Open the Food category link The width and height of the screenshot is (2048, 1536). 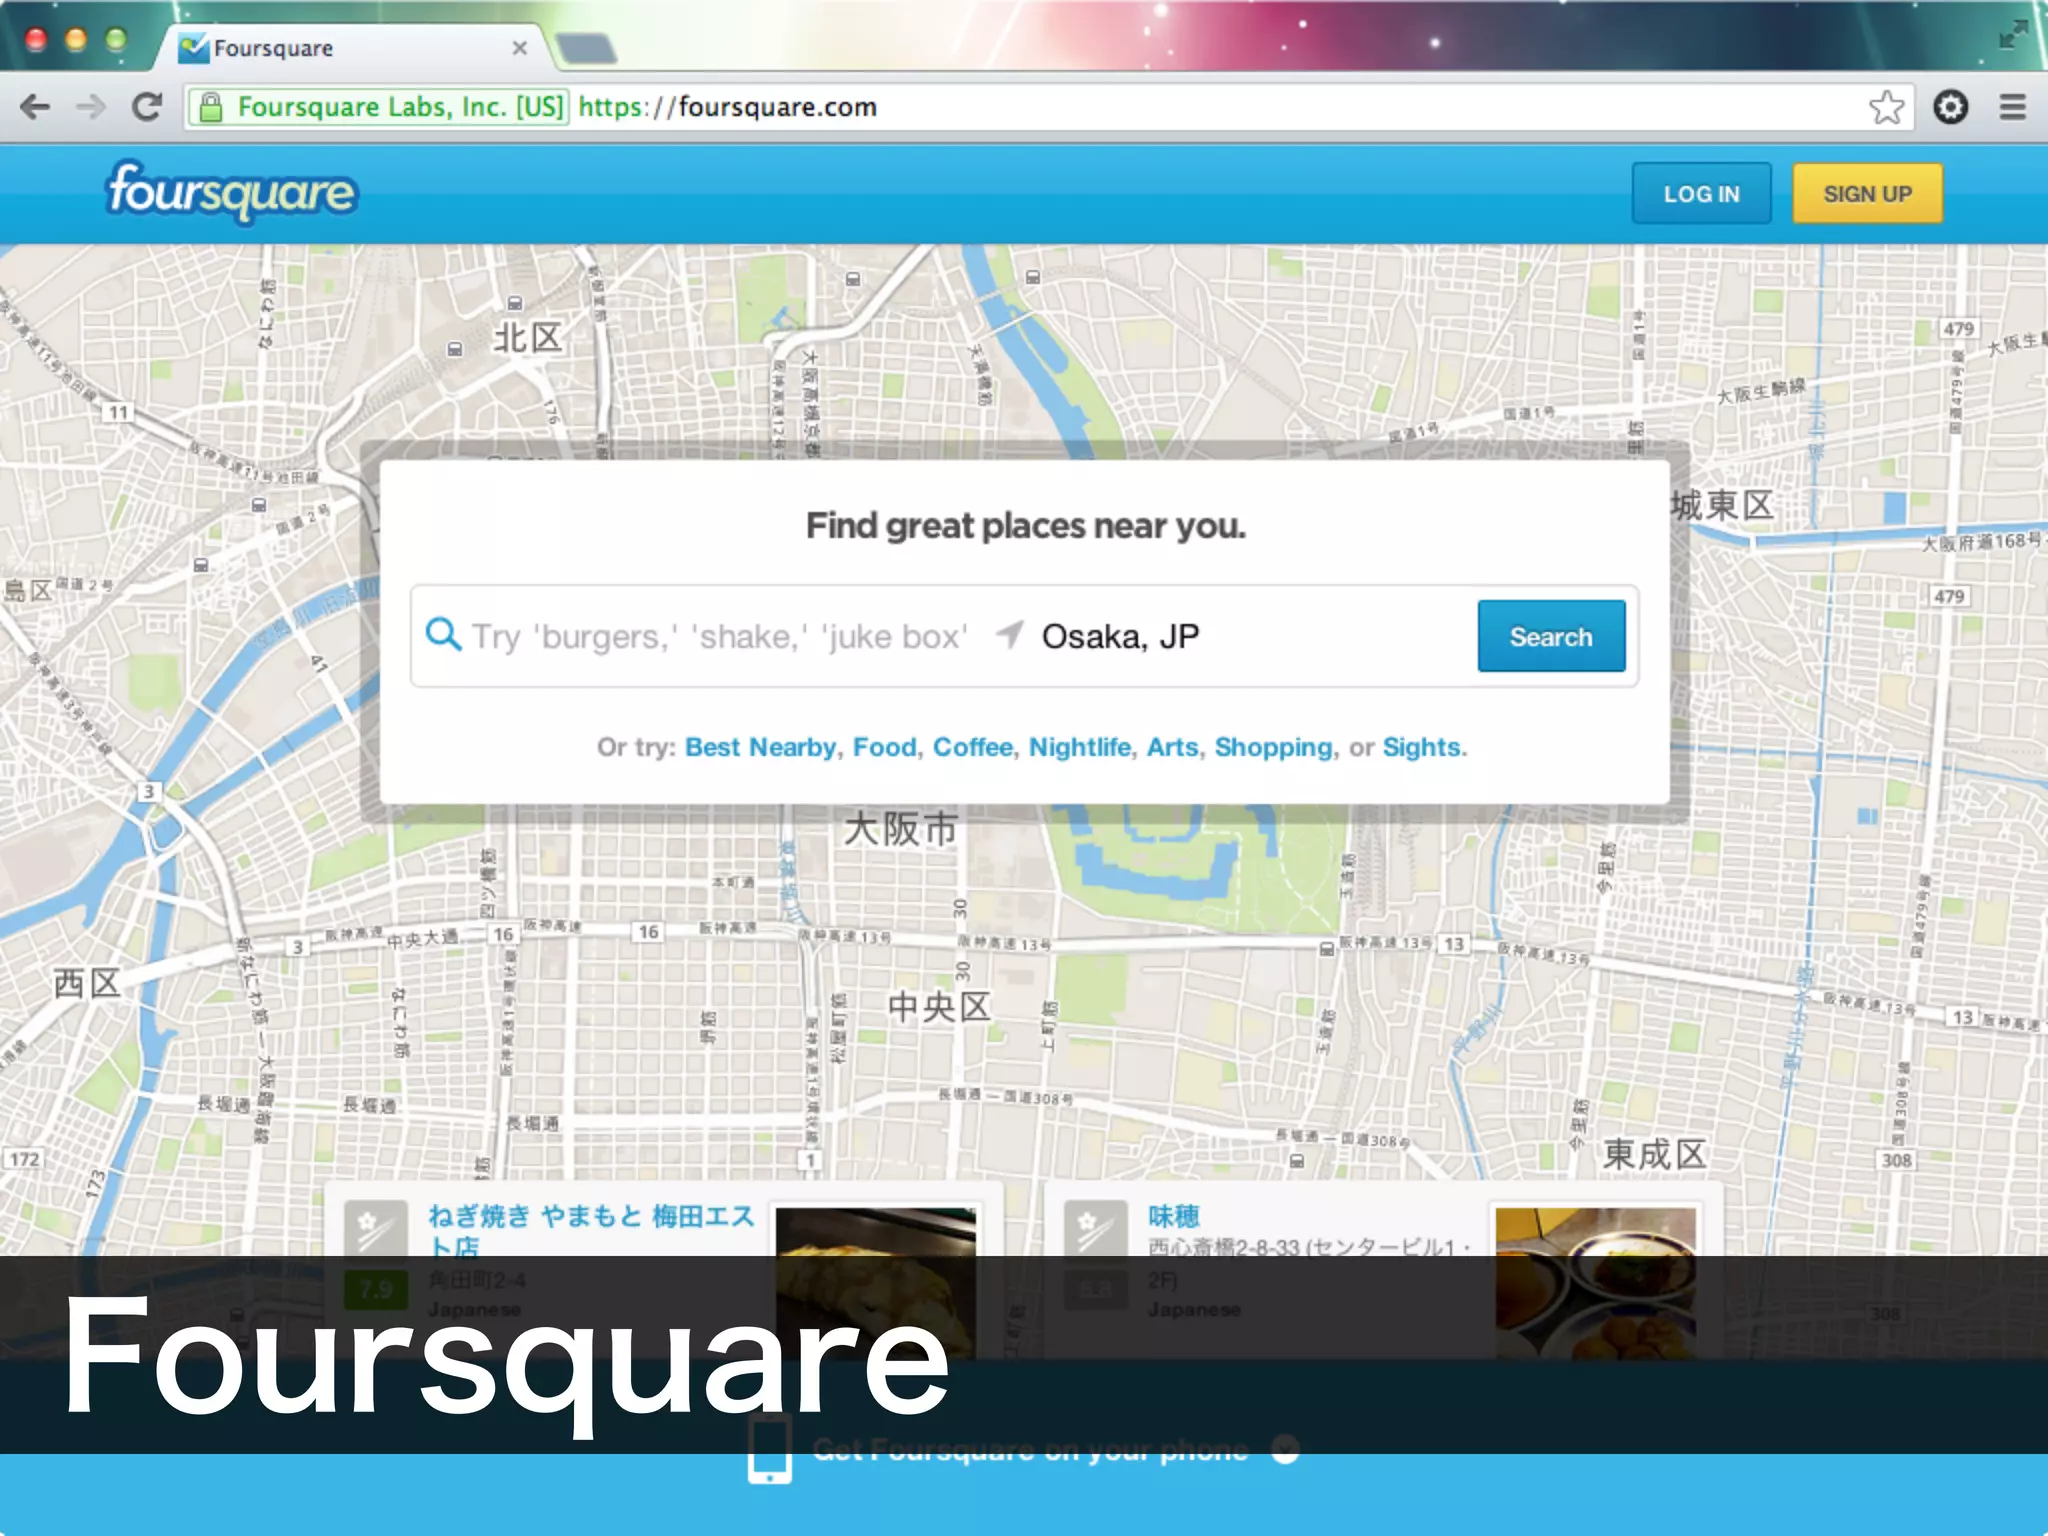pos(884,747)
